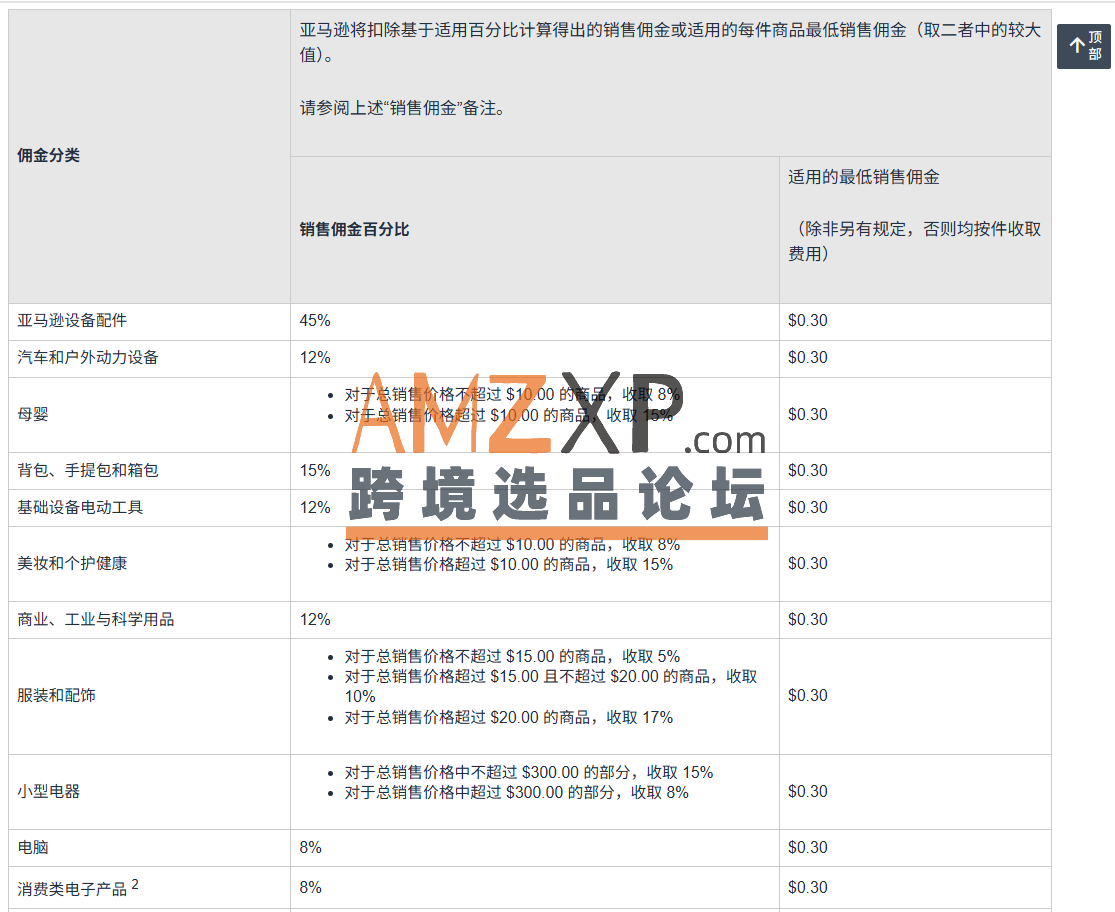Click the 基础设备电动工具 category cell
This screenshot has height=912, width=1115.
pos(80,508)
